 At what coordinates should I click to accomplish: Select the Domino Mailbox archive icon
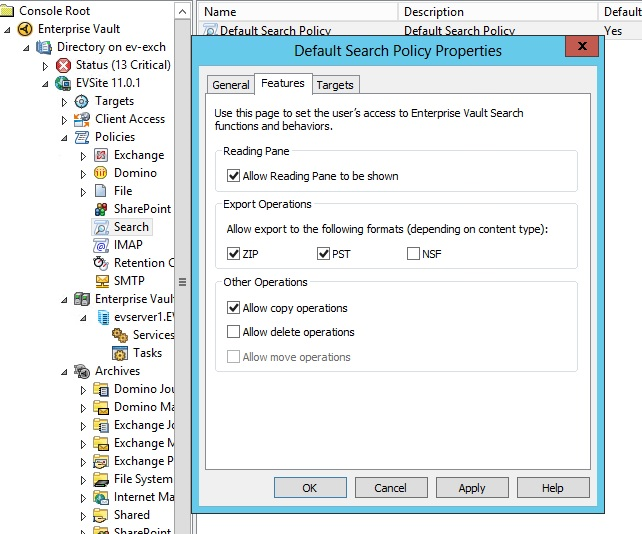[101, 407]
